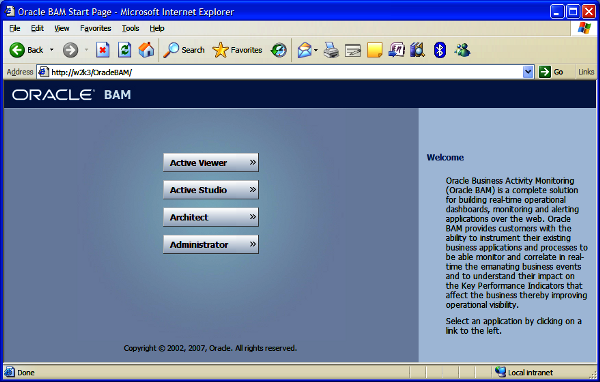Minimize the Internet Explorer window

point(557,12)
